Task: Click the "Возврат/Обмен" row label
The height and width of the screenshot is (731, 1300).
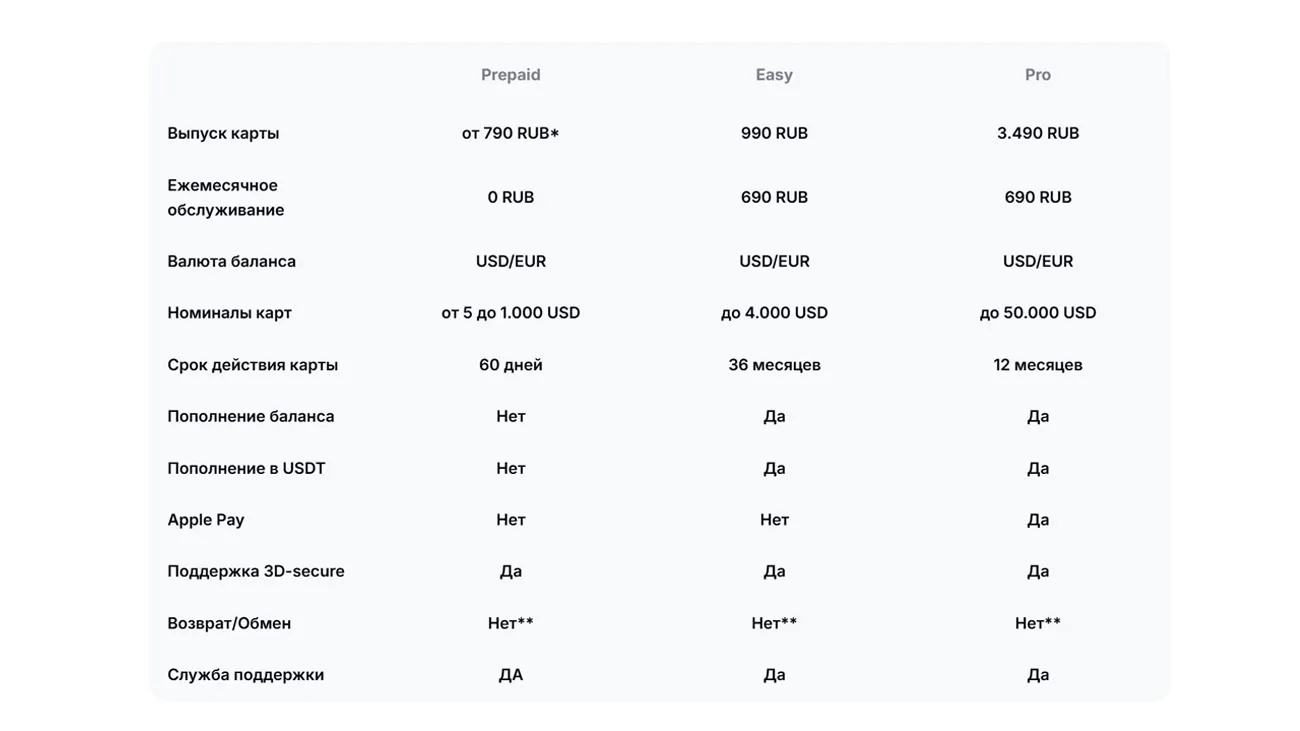Action: pyautogui.click(x=229, y=623)
